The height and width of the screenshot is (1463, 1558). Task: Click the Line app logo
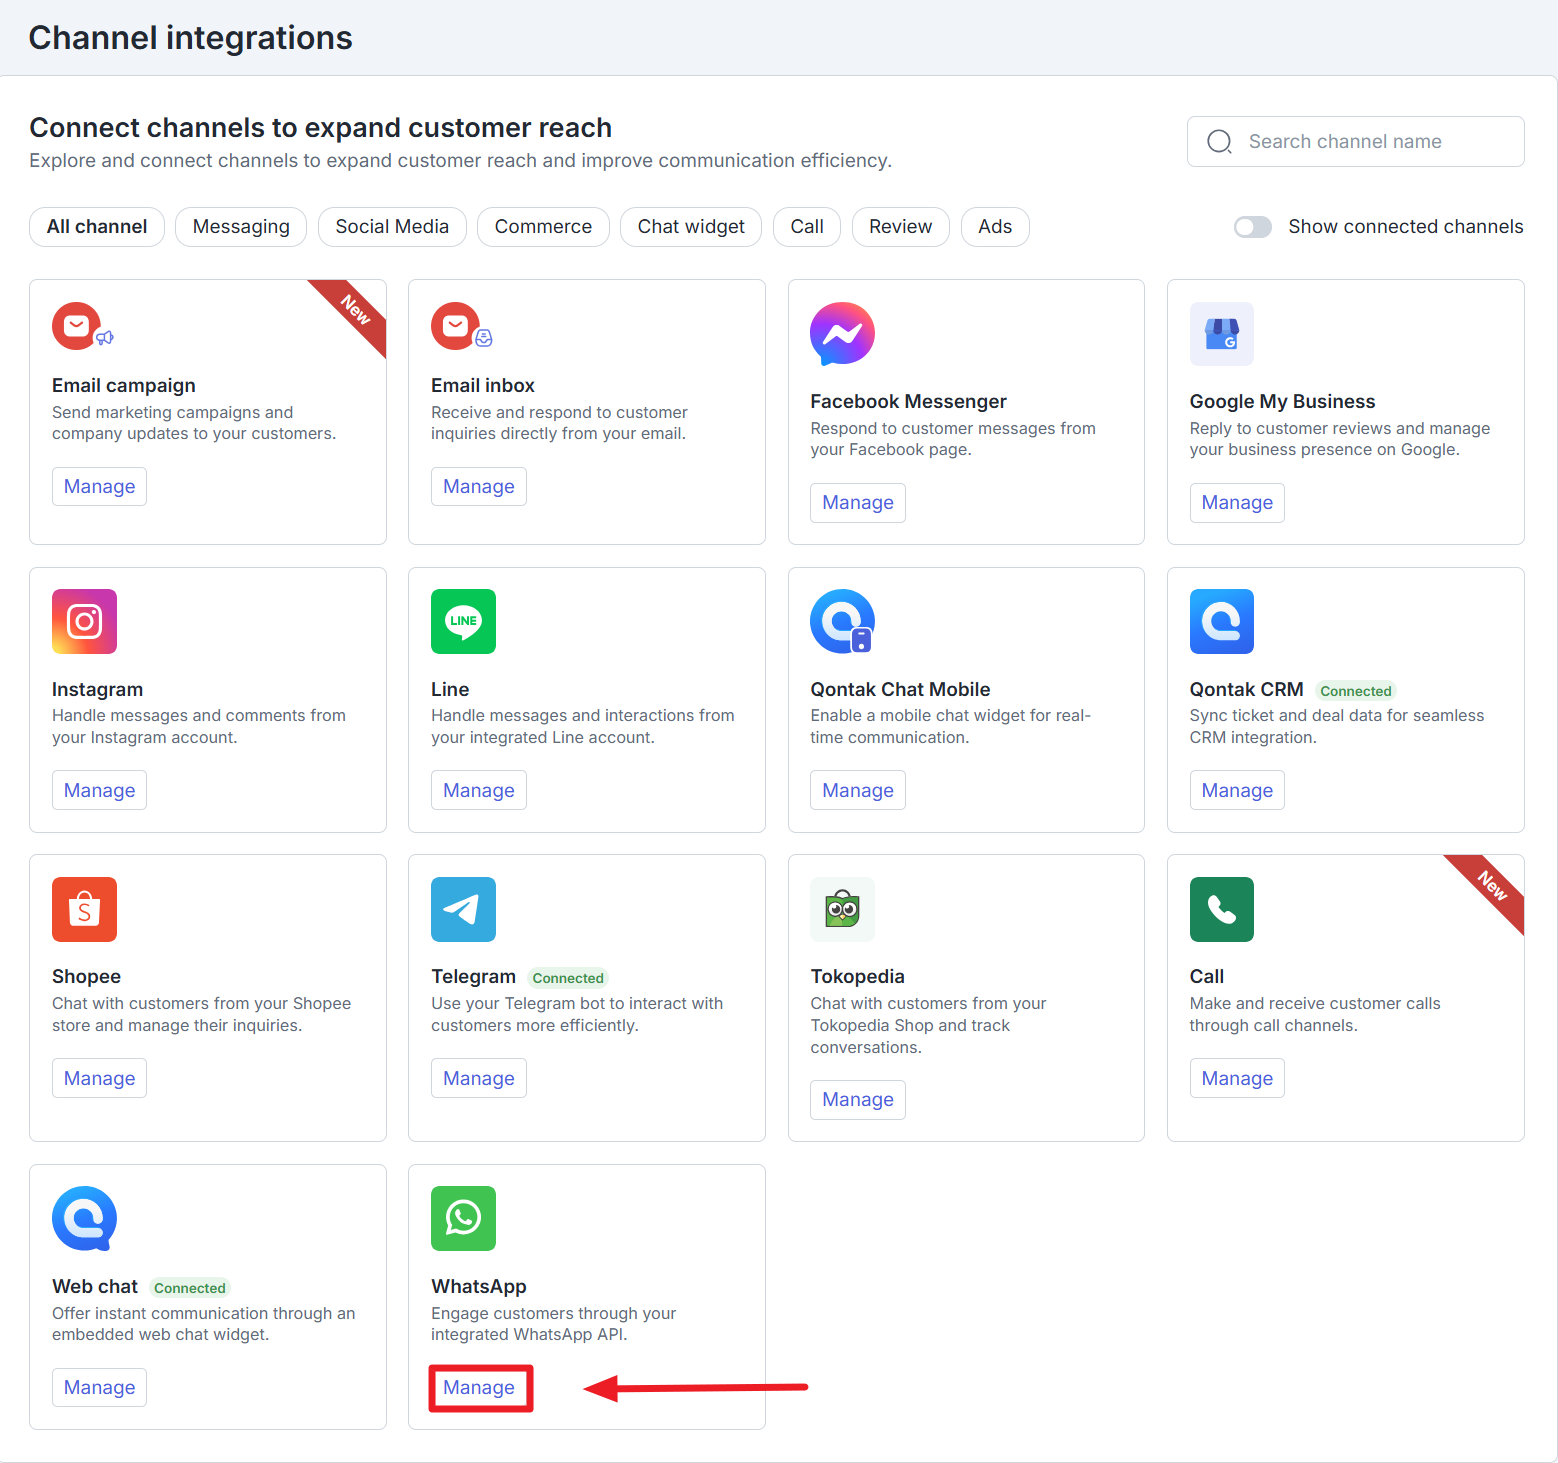[463, 621]
